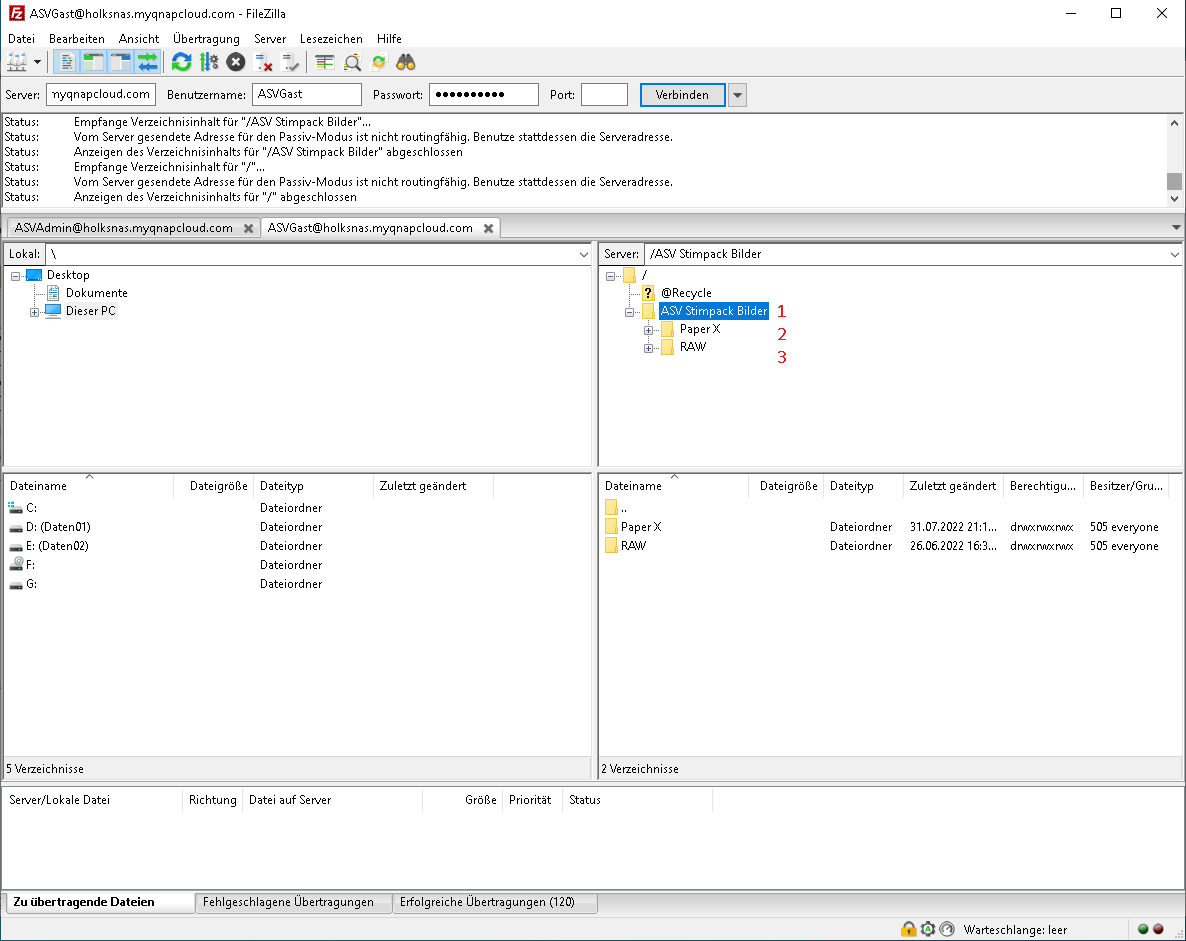Open the Lesezeichen menu
The height and width of the screenshot is (941, 1186).
click(x=331, y=39)
